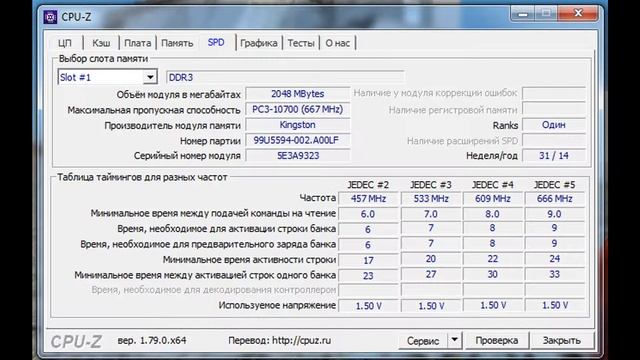Expand the Slot #1 memory slot dropdown
Viewport: 640px width, 360px height.
tap(150, 77)
